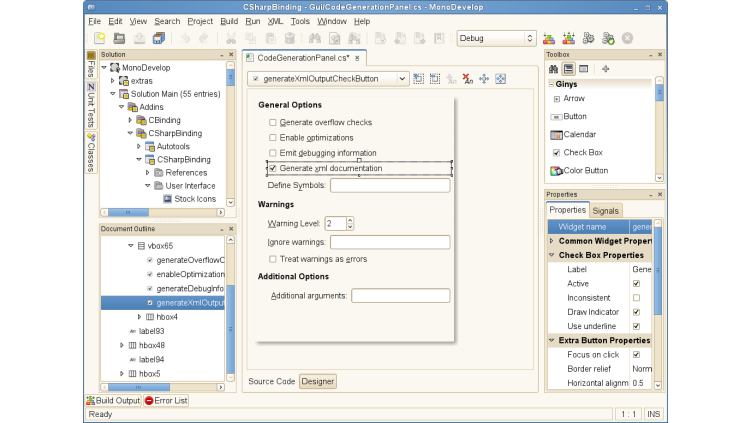Click the Define Symbols text field

[x=390, y=186]
